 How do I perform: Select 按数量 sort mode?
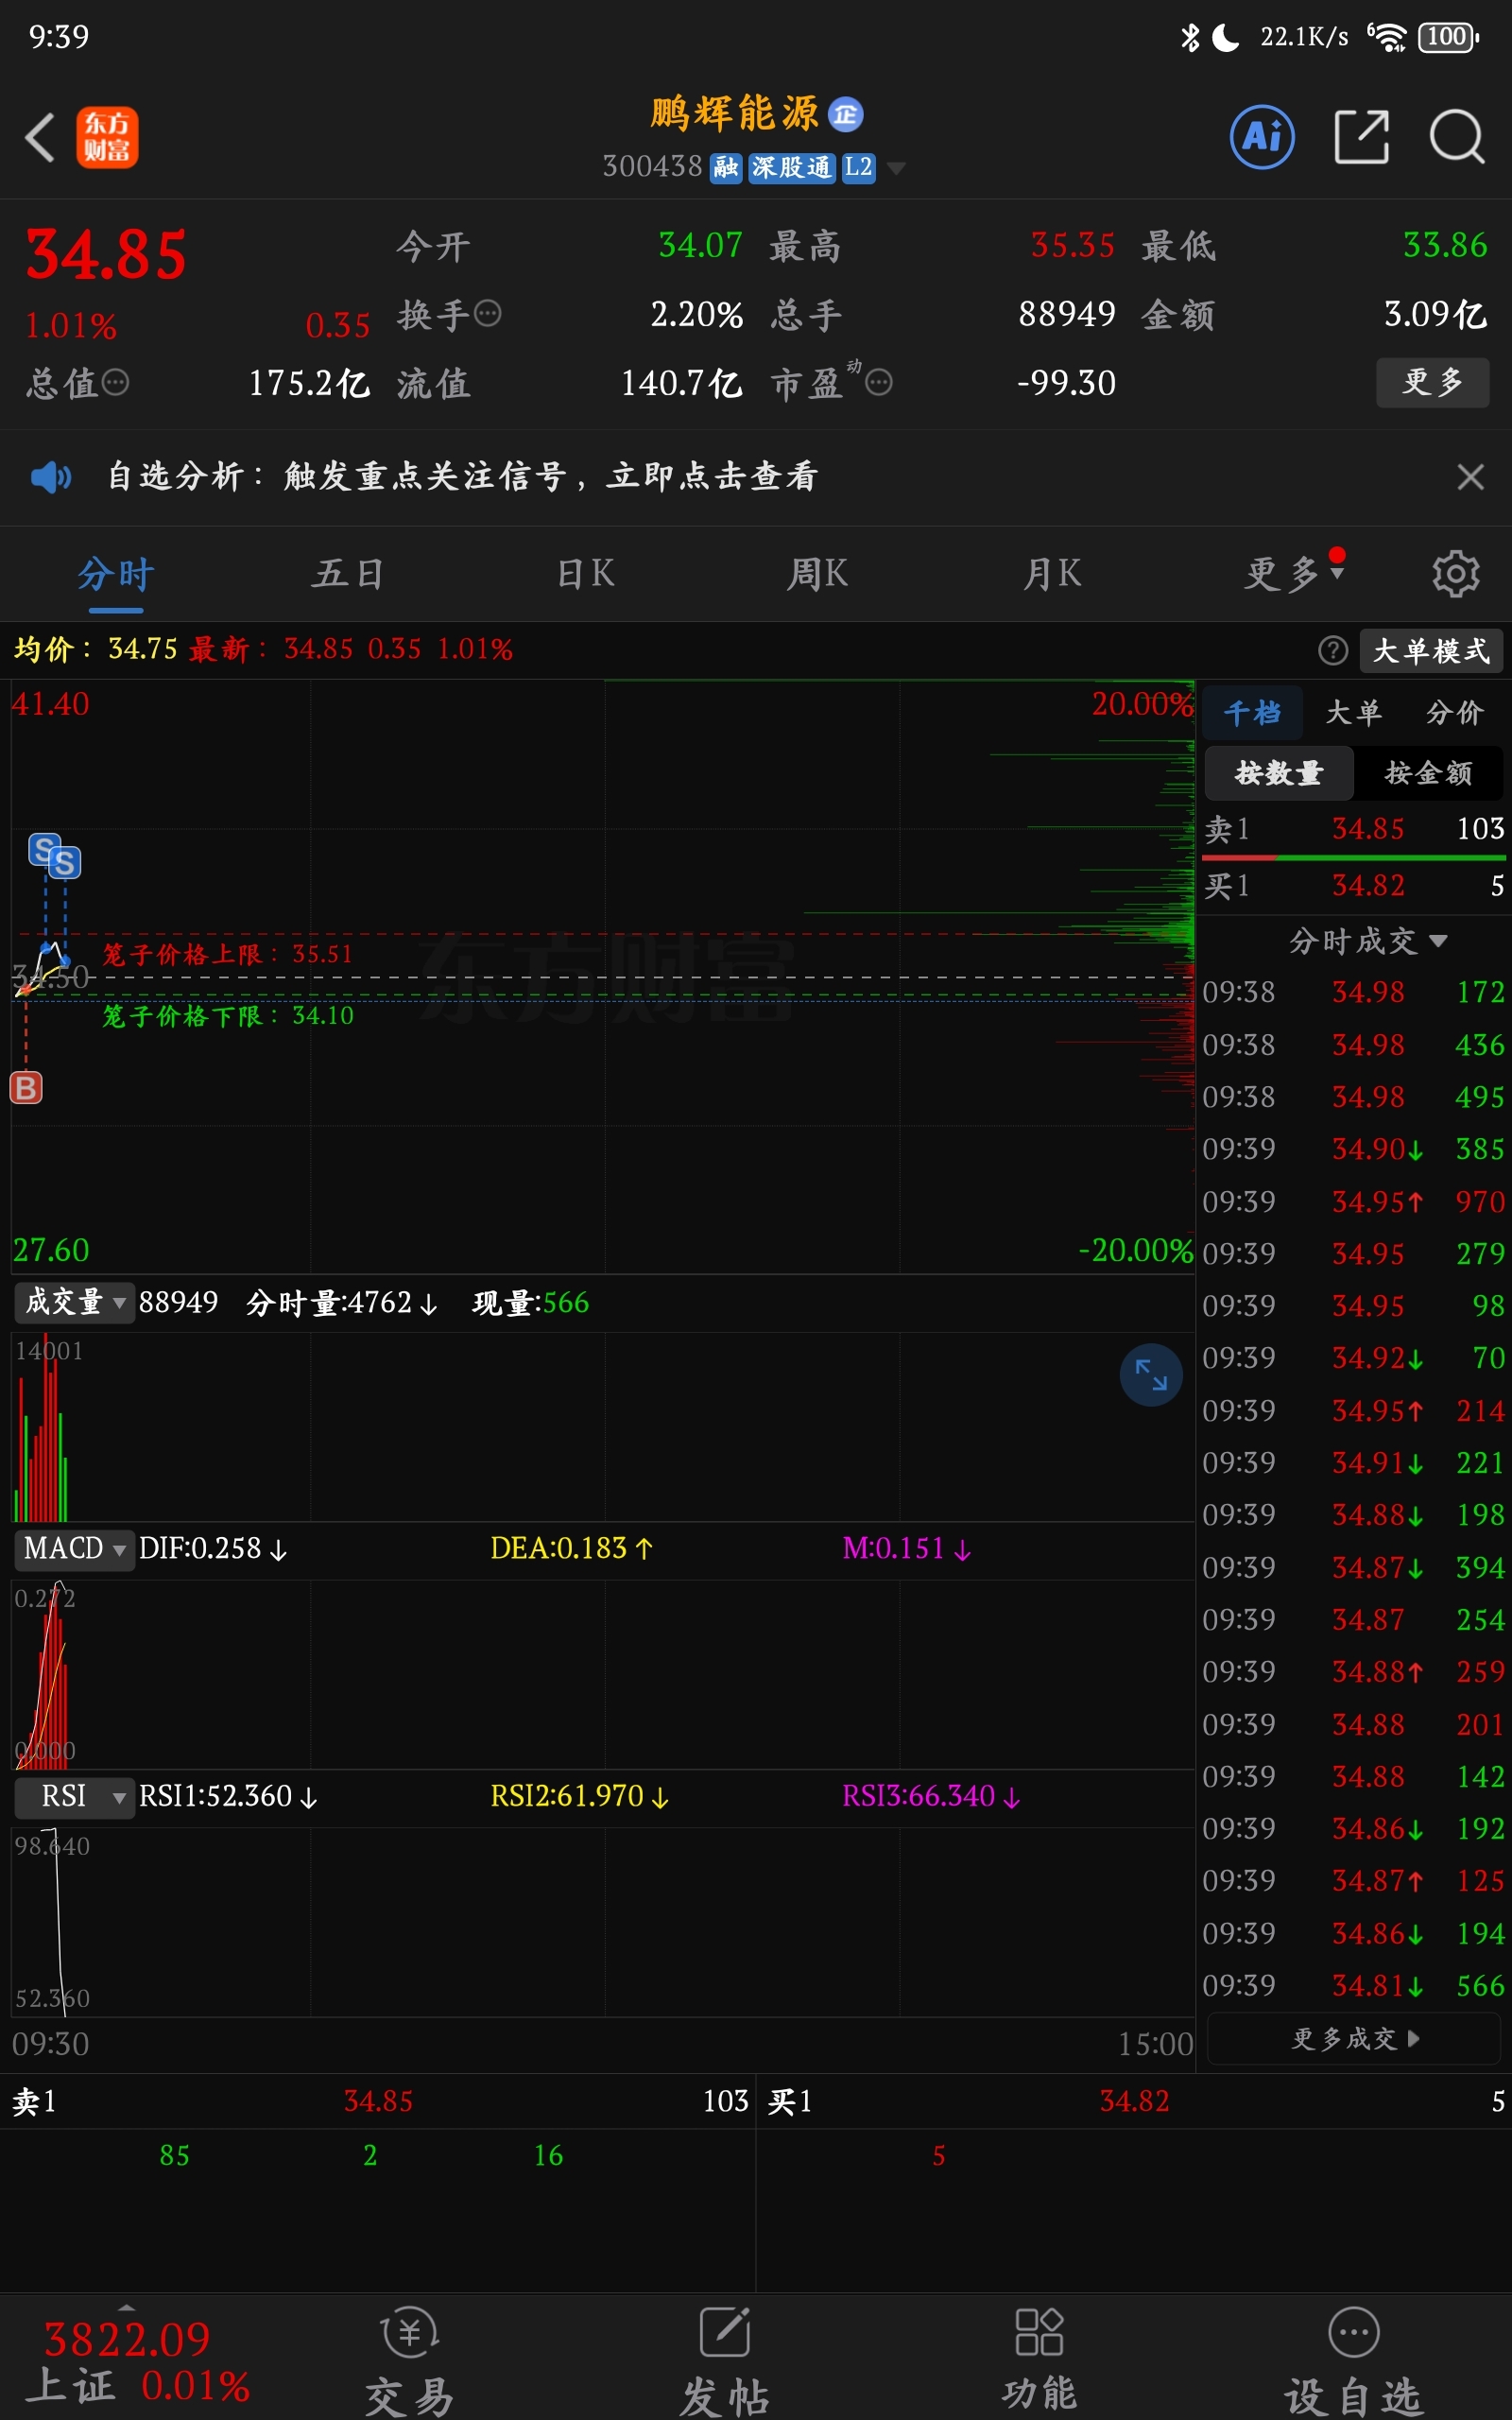(1279, 773)
